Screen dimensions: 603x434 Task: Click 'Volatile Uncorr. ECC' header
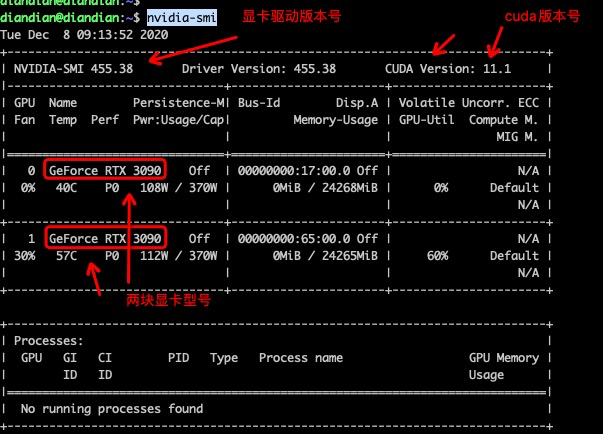coord(469,103)
